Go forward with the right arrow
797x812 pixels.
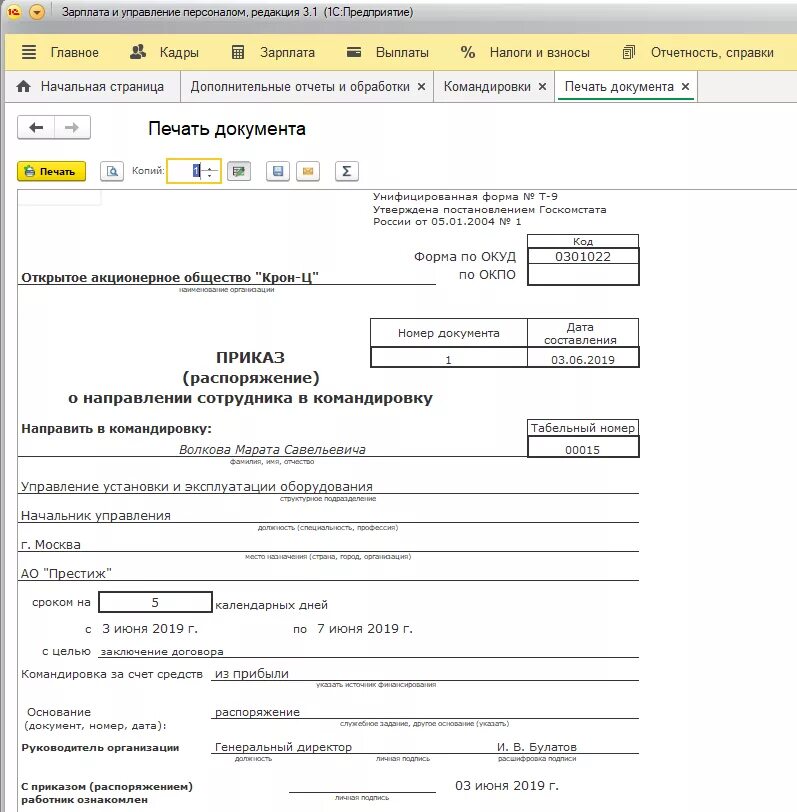tap(72, 127)
